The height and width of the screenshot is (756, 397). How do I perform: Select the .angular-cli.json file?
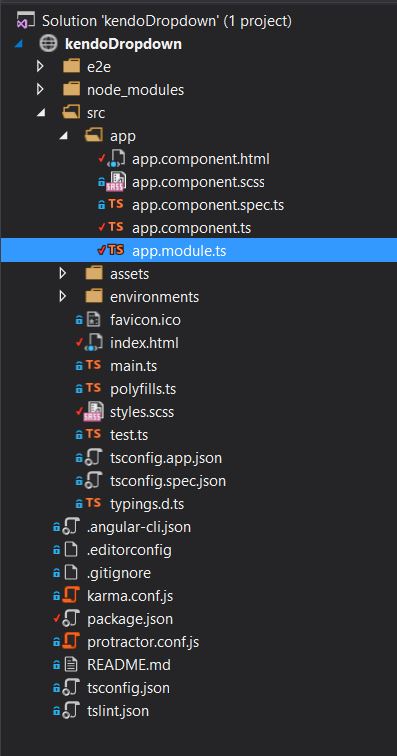pyautogui.click(x=139, y=526)
